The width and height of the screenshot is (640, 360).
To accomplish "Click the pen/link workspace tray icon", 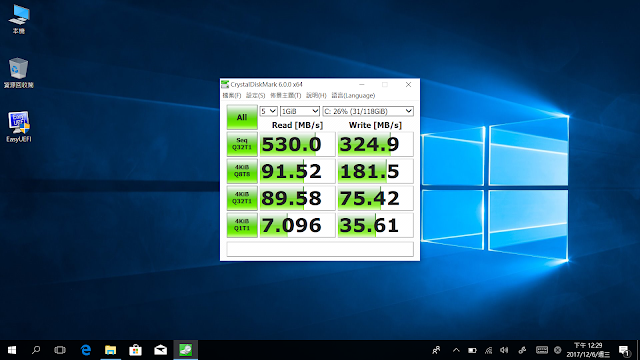I will click(522, 350).
